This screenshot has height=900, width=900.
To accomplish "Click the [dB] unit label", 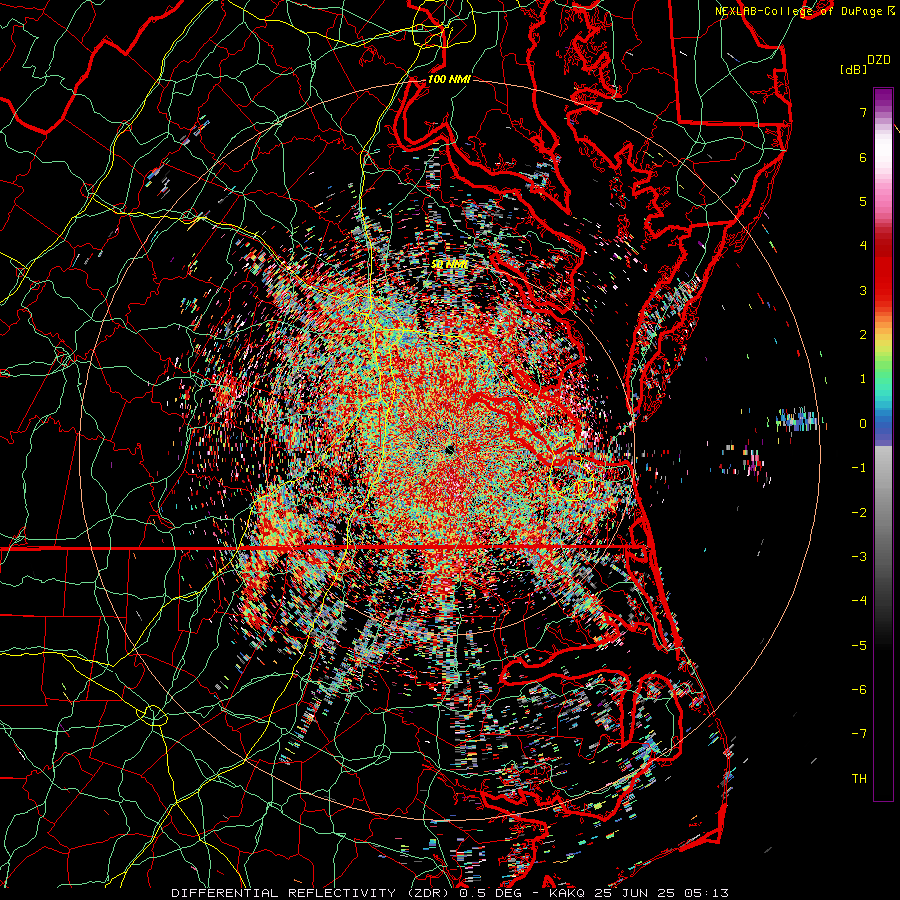I will [x=853, y=69].
